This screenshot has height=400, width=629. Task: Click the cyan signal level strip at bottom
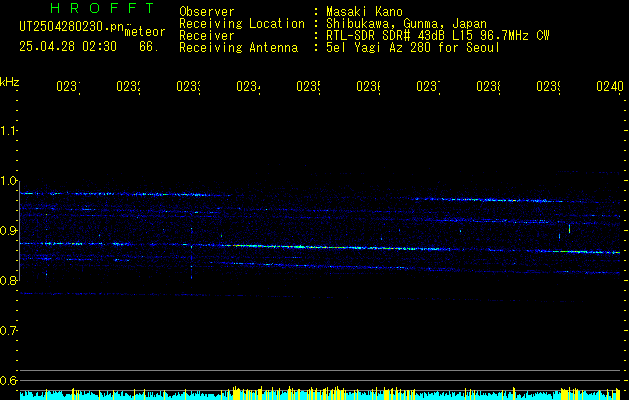coord(320,394)
